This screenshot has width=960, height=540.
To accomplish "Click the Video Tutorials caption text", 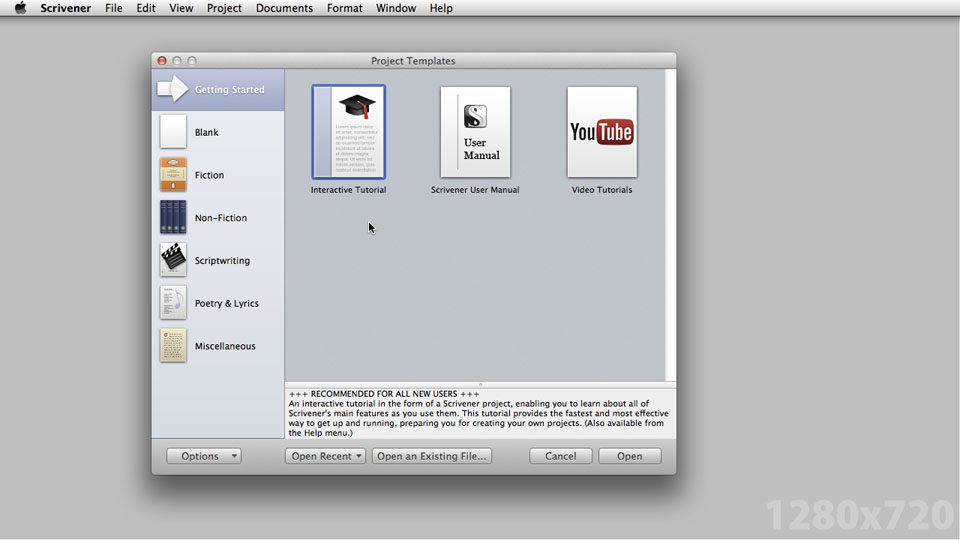I will (602, 190).
